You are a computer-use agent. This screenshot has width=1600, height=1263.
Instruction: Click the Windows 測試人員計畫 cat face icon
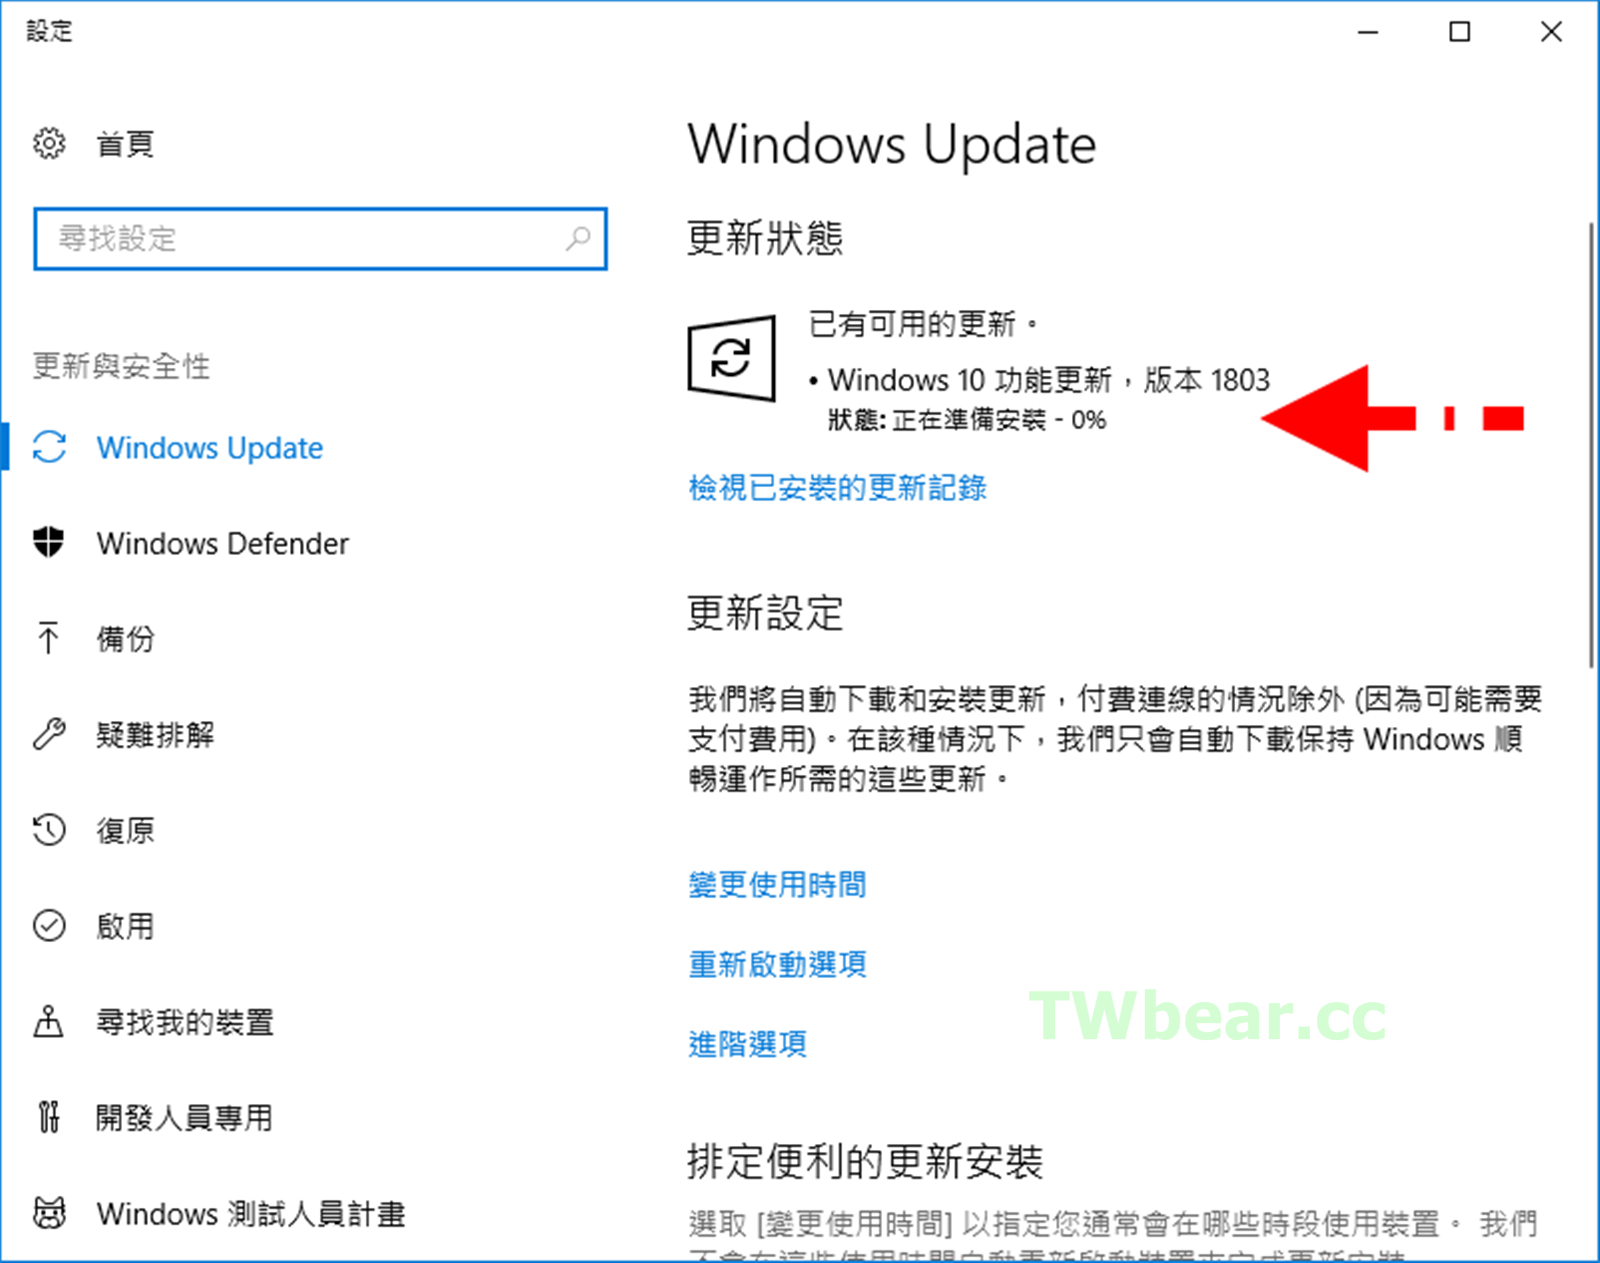pos(49,1213)
